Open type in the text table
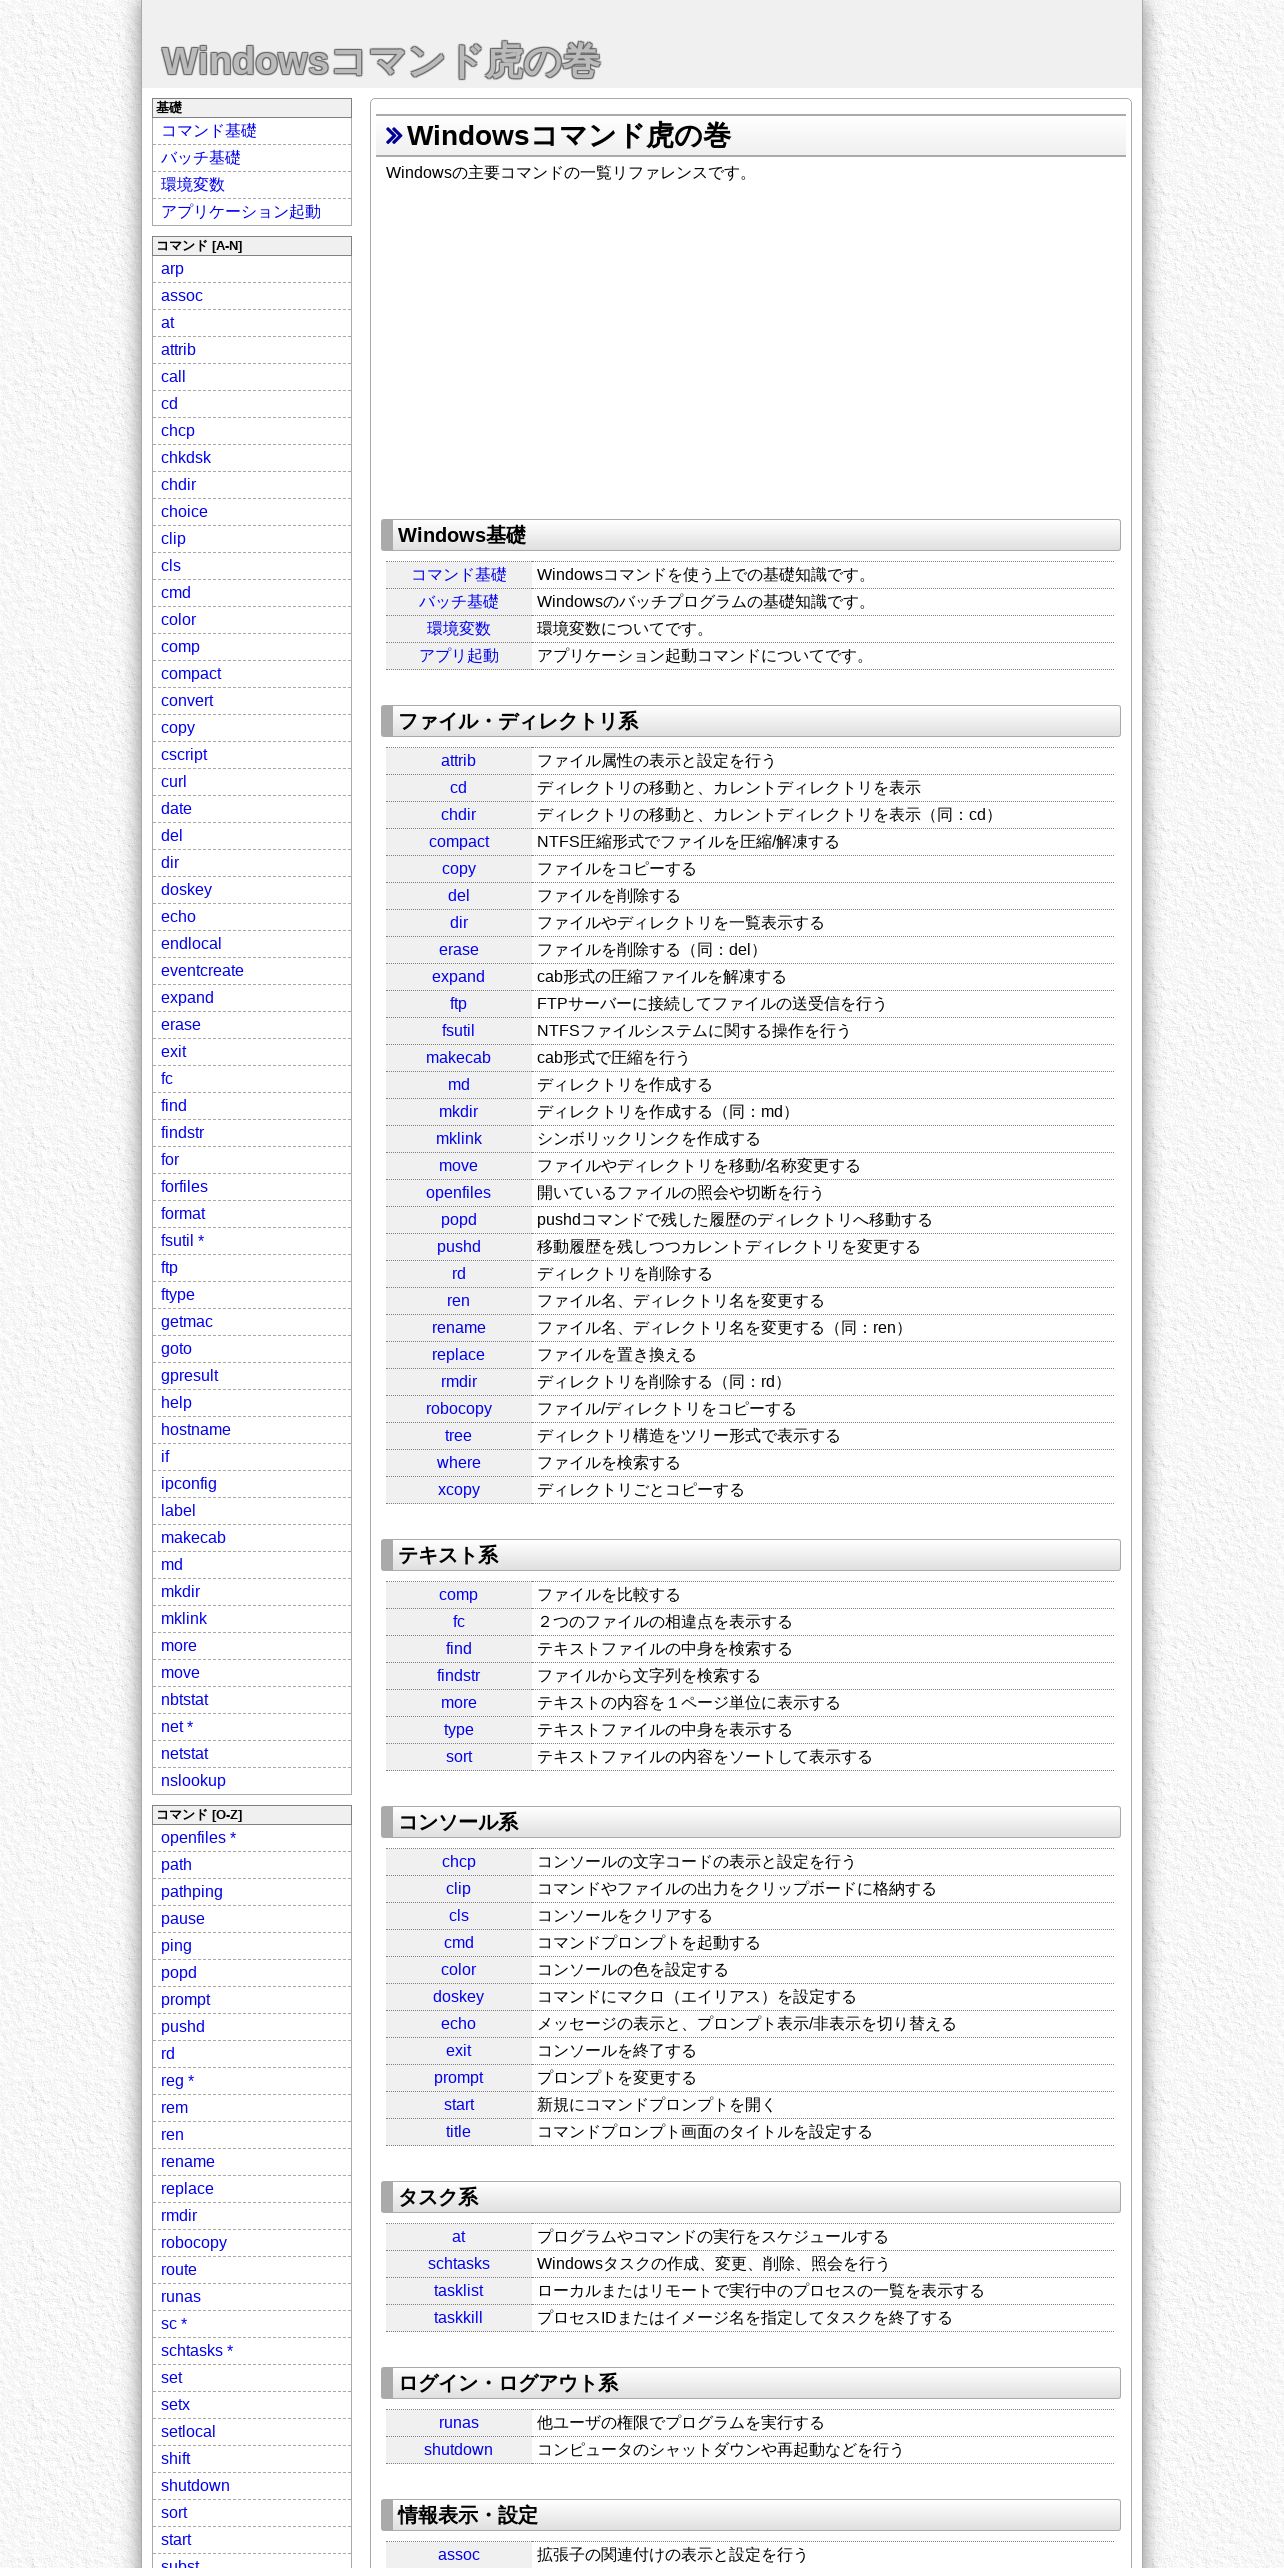The image size is (1284, 2568). (458, 1730)
